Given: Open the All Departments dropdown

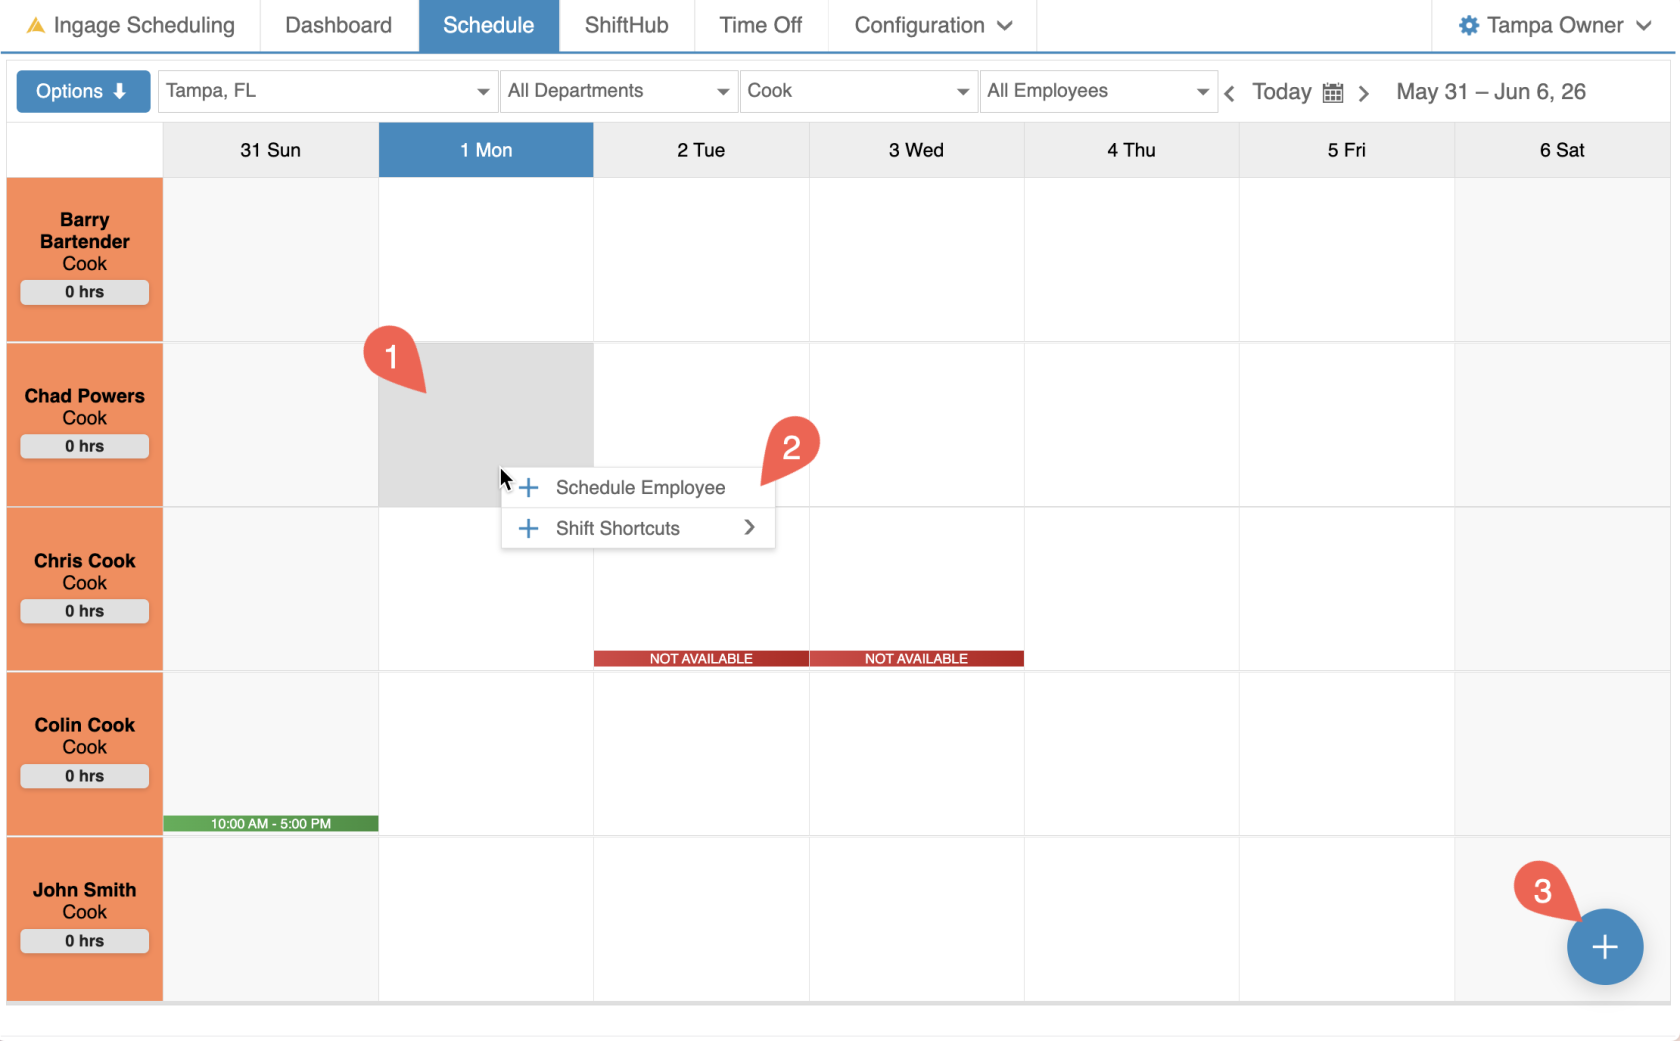Looking at the screenshot, I should tap(619, 91).
